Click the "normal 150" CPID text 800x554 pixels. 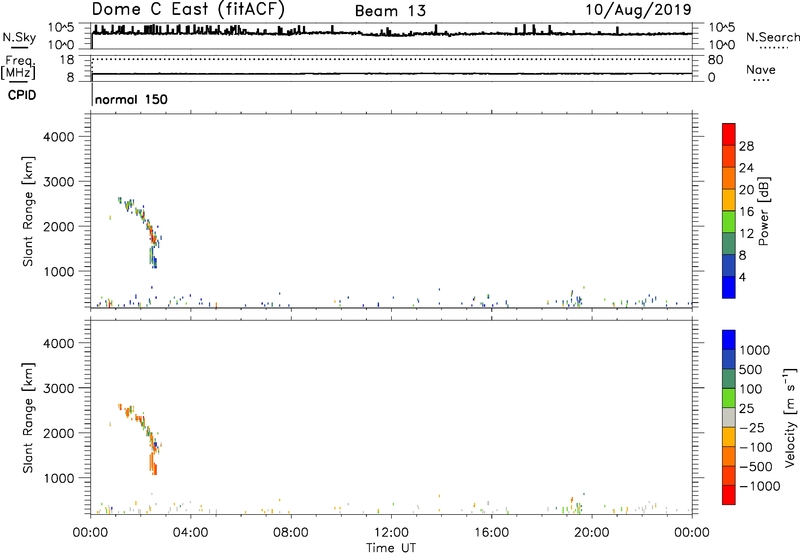point(131,99)
